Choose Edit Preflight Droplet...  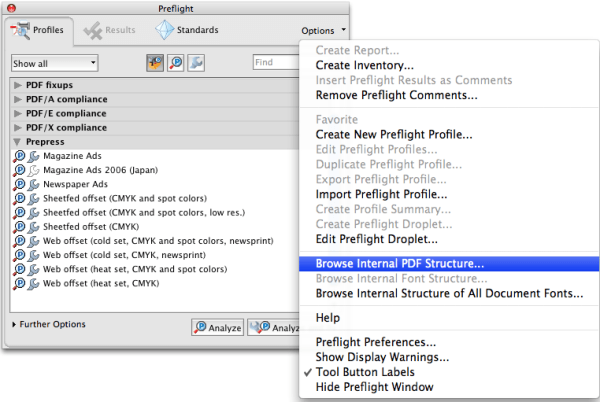tap(377, 239)
